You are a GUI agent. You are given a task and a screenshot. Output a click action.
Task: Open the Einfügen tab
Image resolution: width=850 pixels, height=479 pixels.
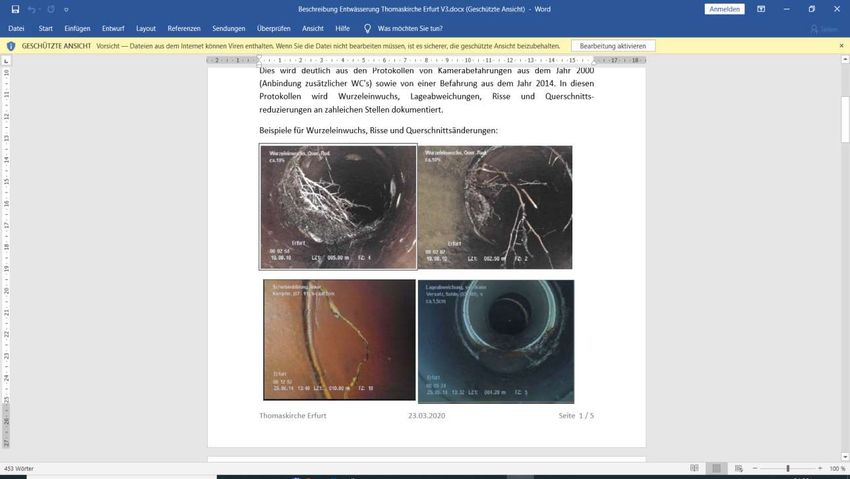click(x=78, y=28)
